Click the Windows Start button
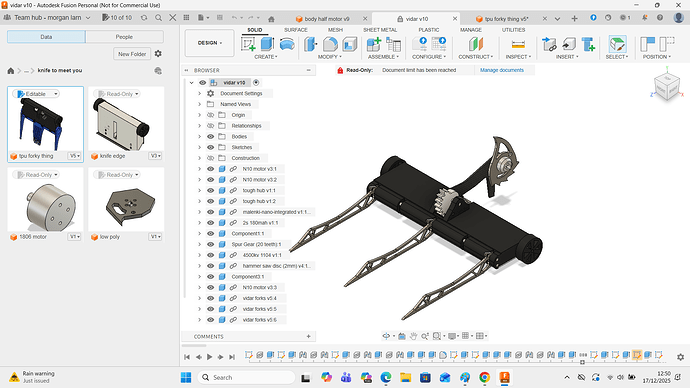690x388 pixels. pyautogui.click(x=186, y=377)
